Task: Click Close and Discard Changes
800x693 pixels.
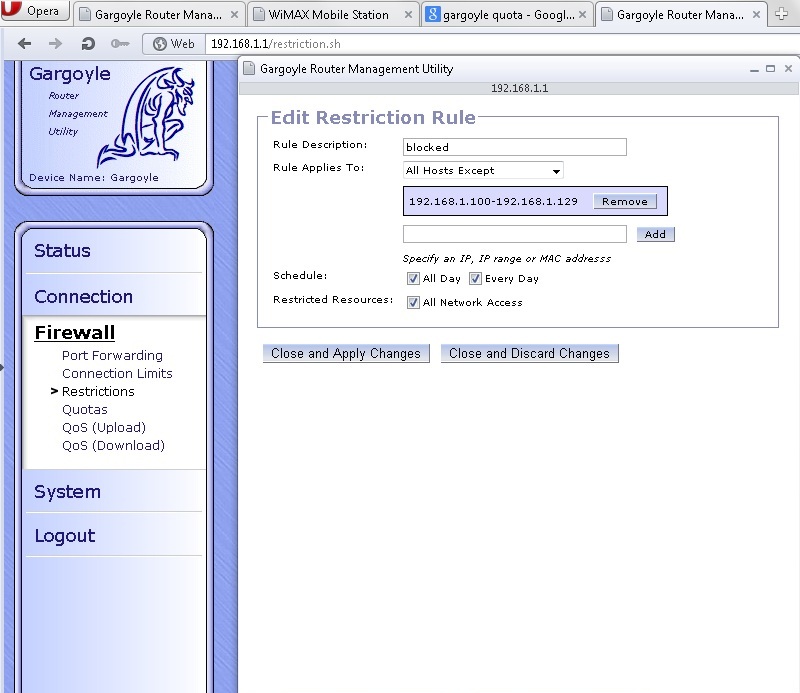Action: (x=529, y=353)
